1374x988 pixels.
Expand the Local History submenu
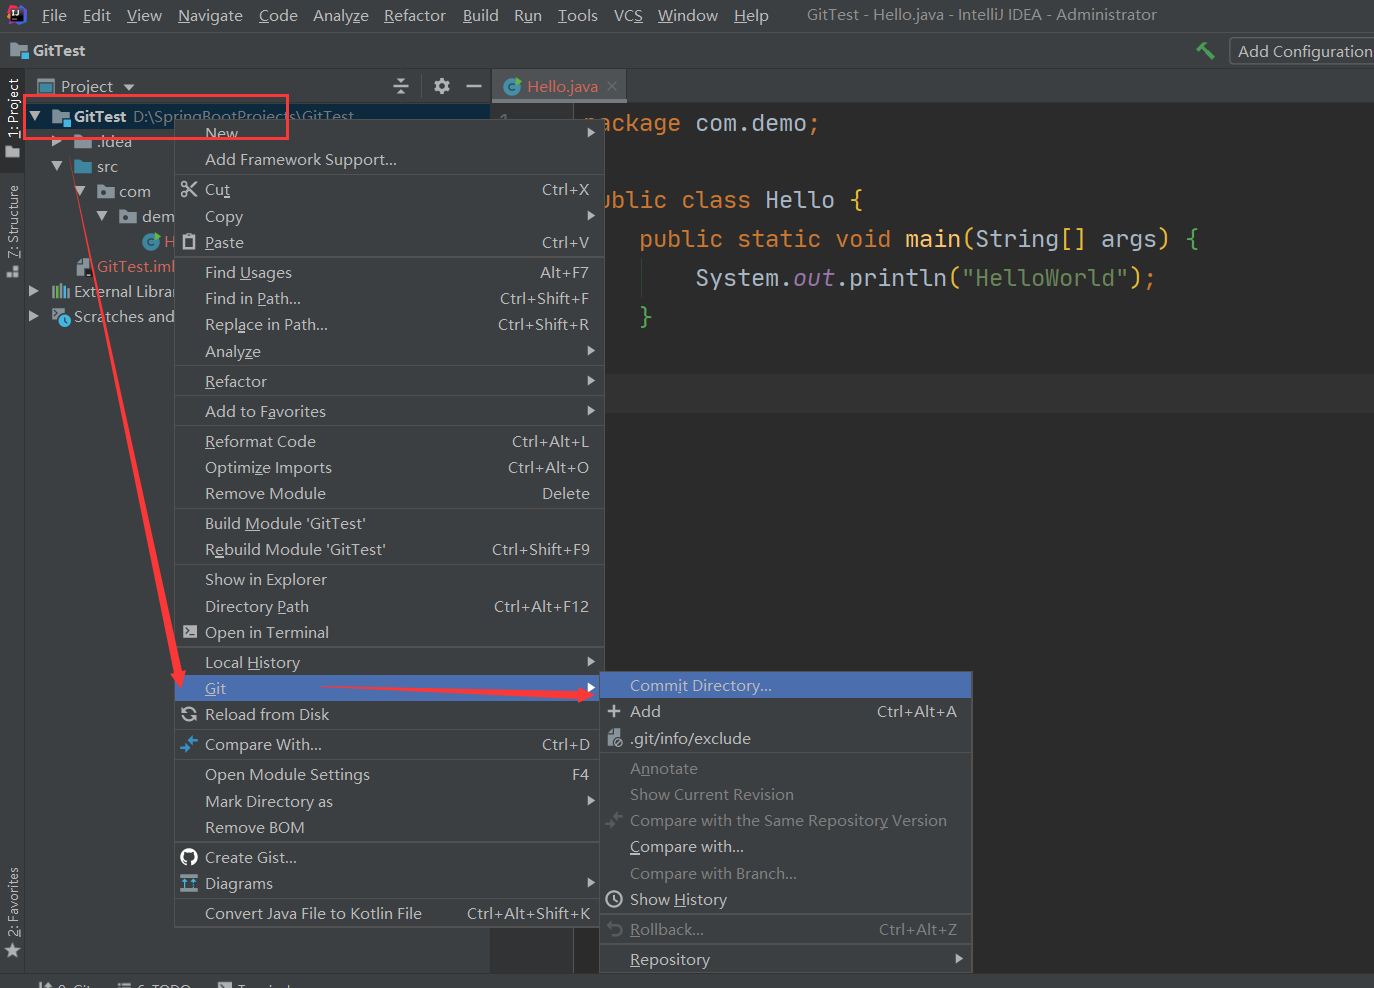coord(390,662)
